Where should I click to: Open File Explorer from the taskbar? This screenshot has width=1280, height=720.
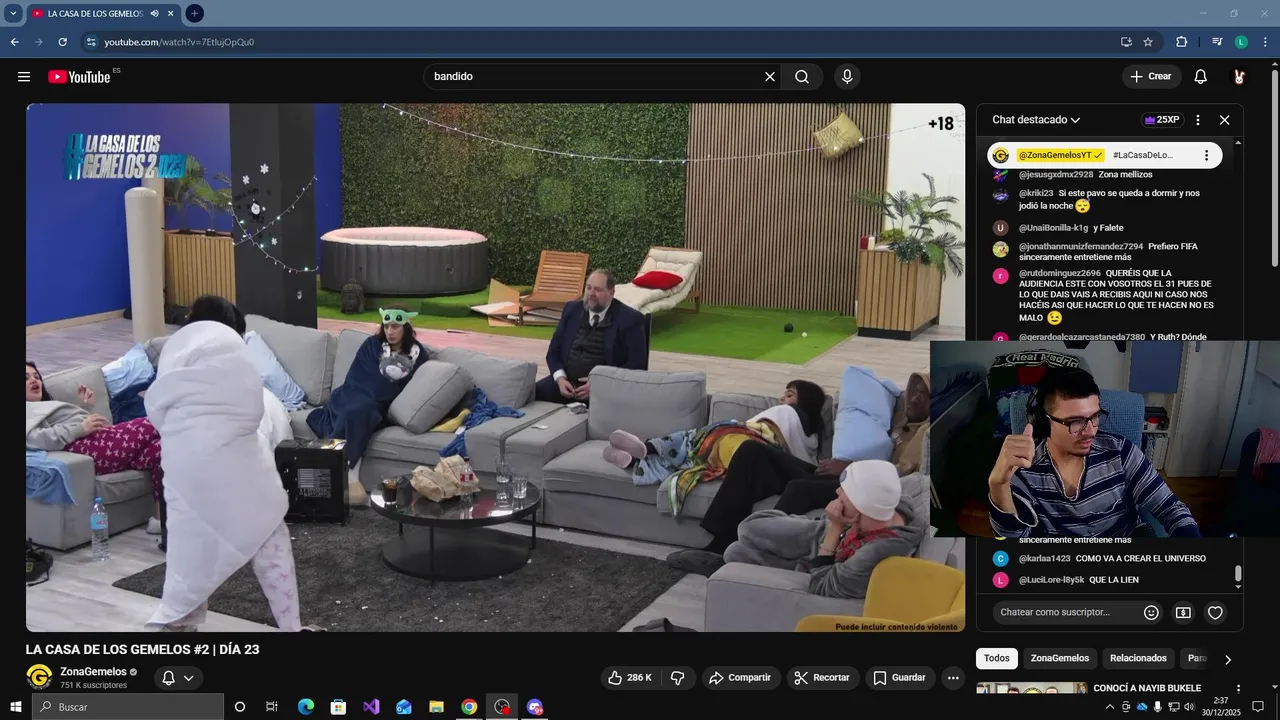tap(436, 707)
